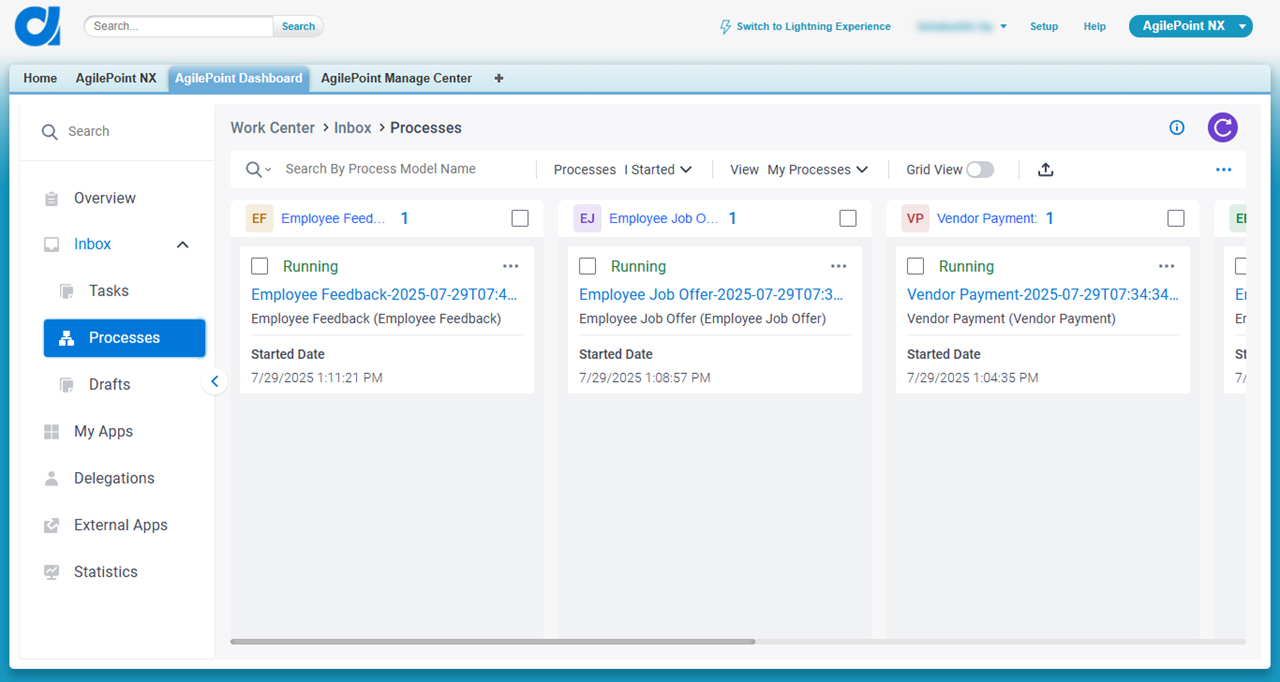
Task: Open the Setup link
Action: (1044, 27)
